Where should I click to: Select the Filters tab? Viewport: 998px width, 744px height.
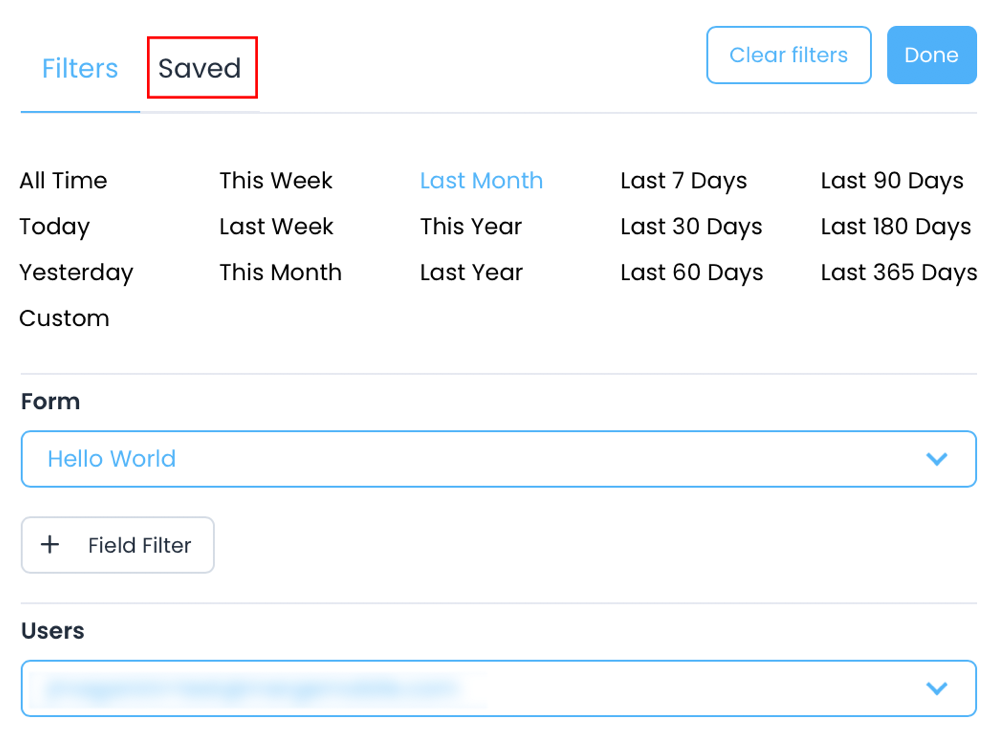click(x=79, y=68)
